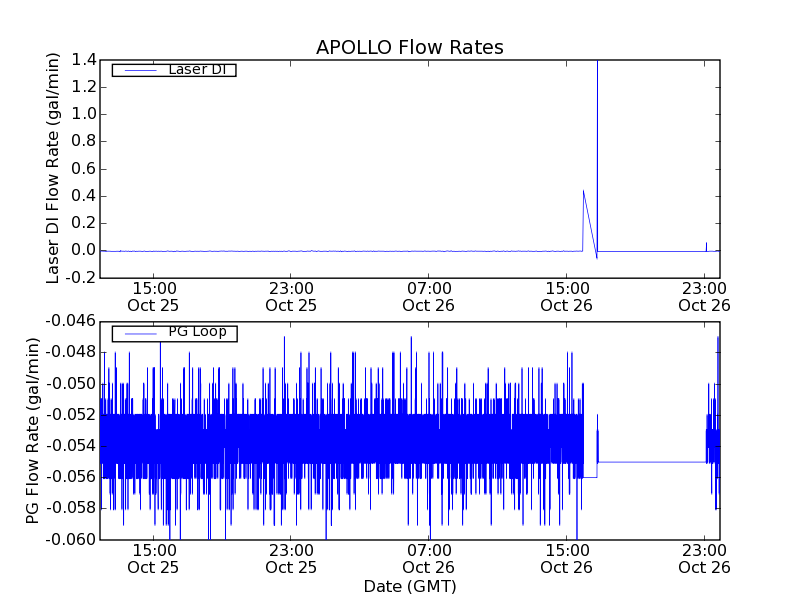The width and height of the screenshot is (800, 600).
Task: Click the Date (GMT) axis label
Action: (410, 586)
